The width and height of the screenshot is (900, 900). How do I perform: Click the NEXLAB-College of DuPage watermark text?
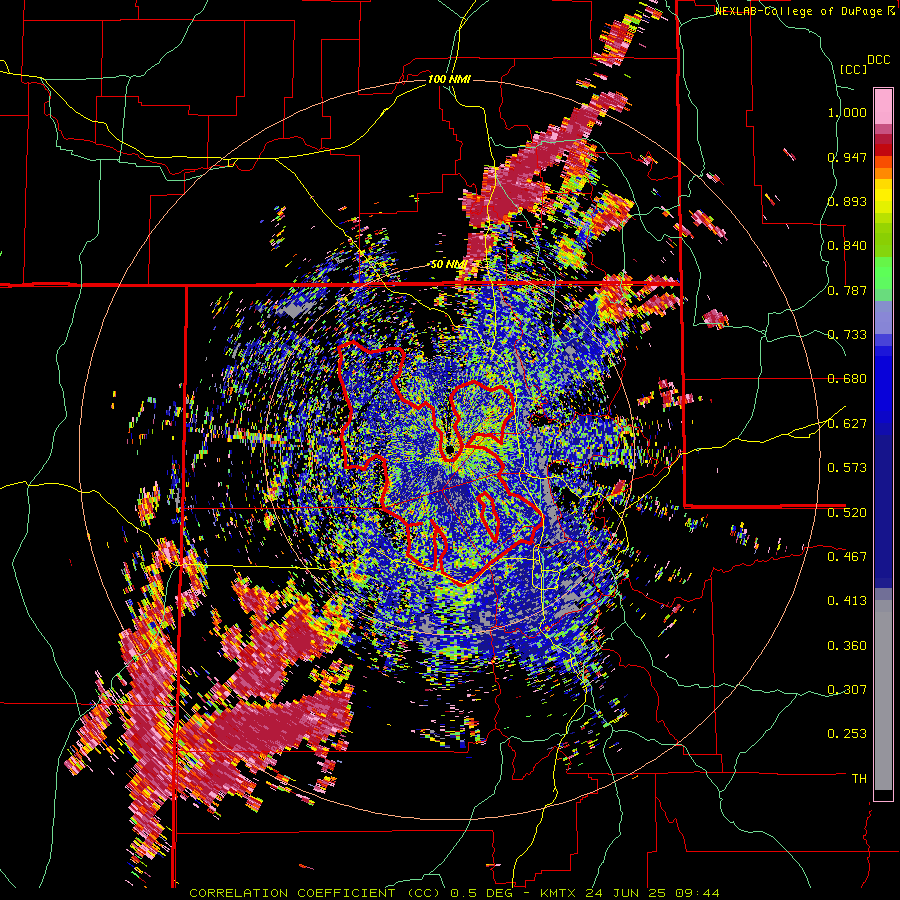[x=805, y=11]
